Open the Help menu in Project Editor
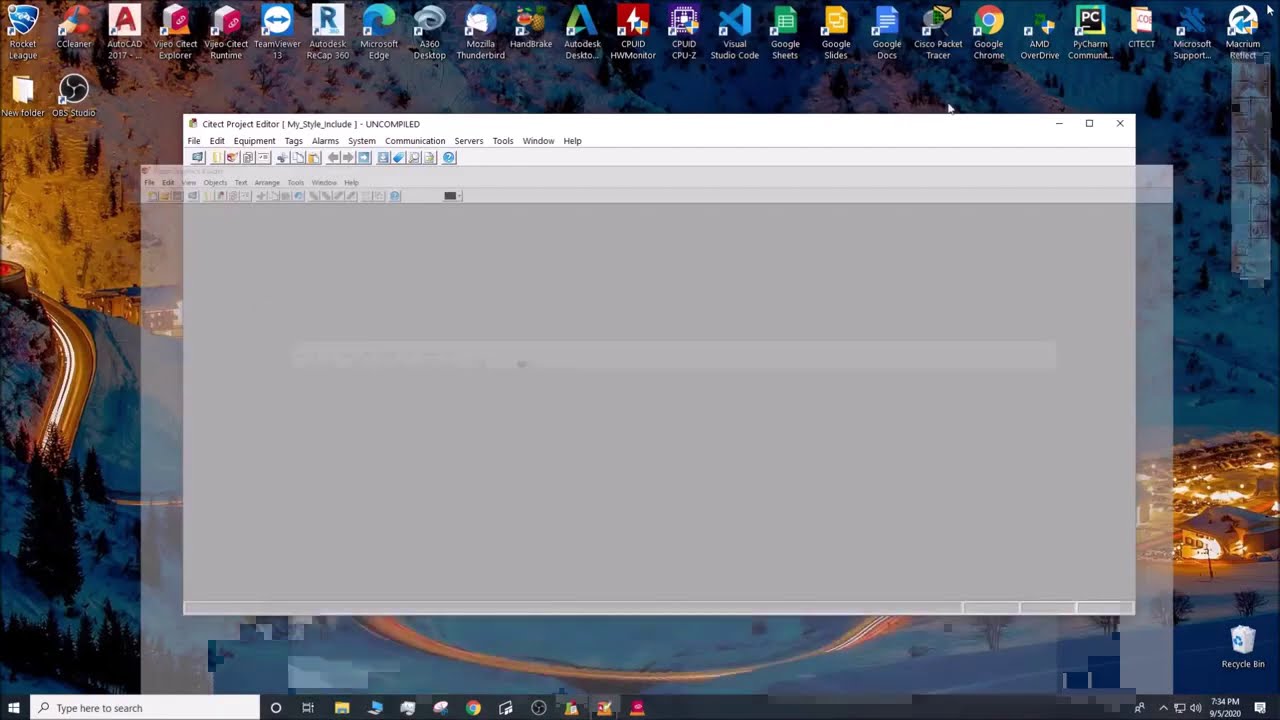The height and width of the screenshot is (720, 1280). tap(572, 141)
